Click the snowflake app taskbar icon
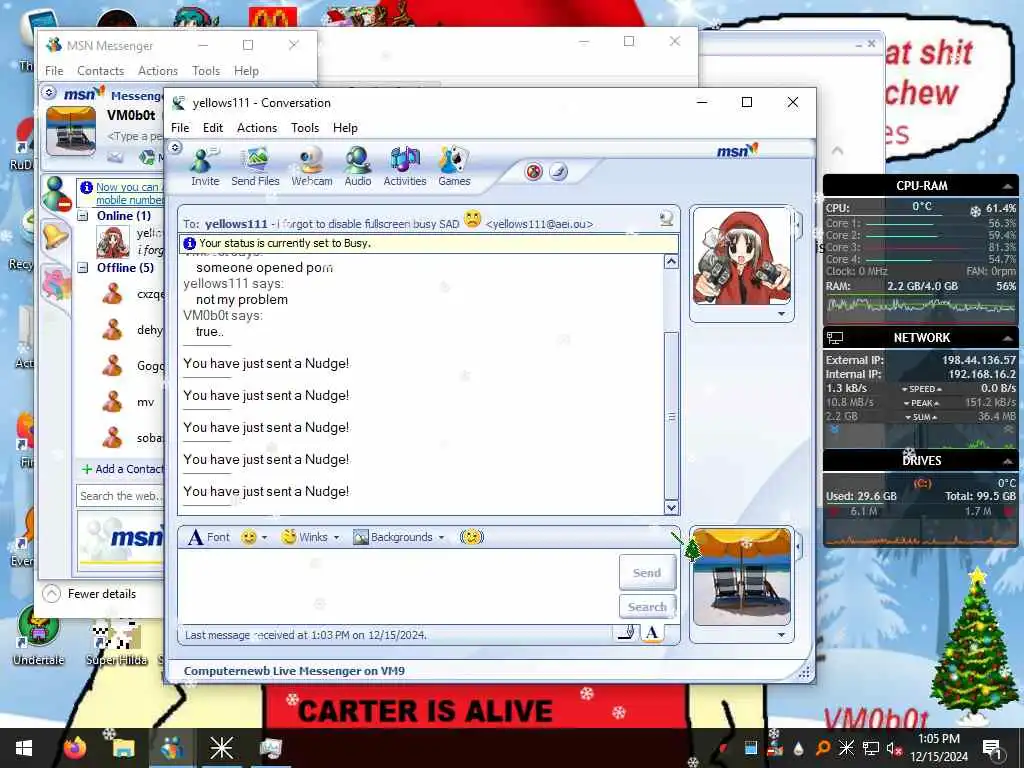1024x768 pixels. click(x=221, y=748)
